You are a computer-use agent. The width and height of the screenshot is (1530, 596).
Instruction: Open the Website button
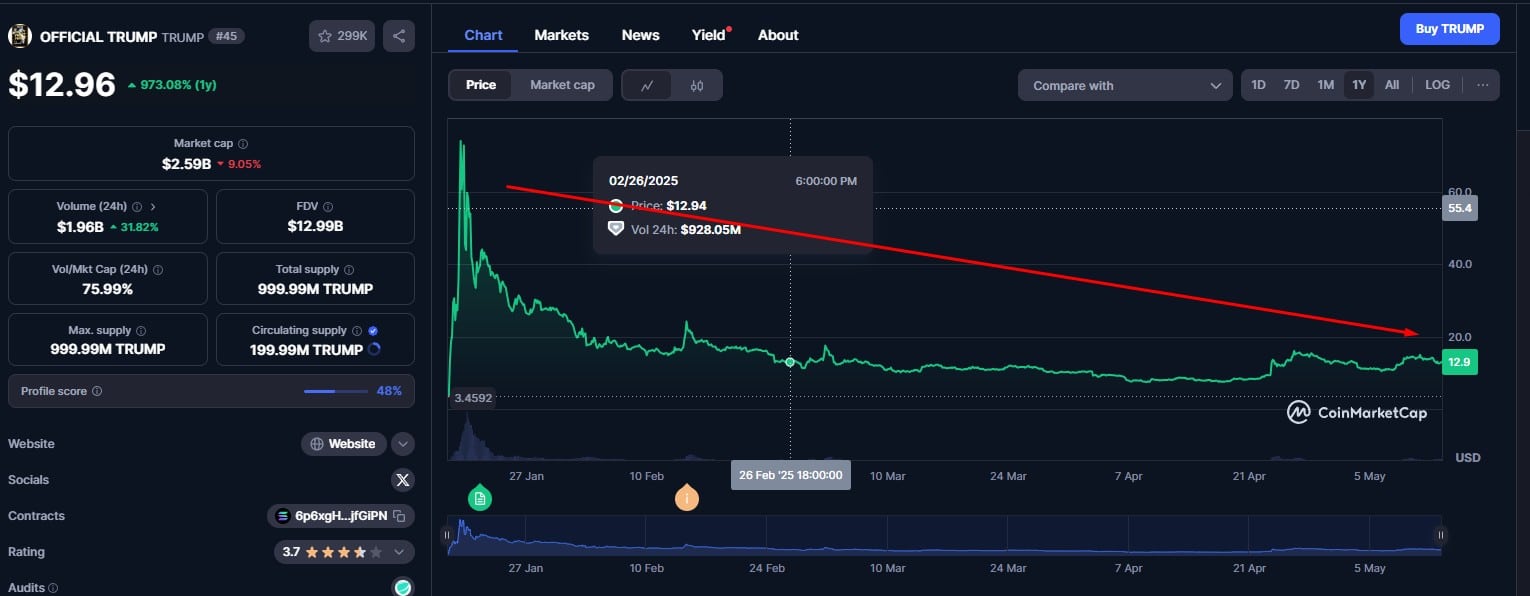click(x=344, y=444)
